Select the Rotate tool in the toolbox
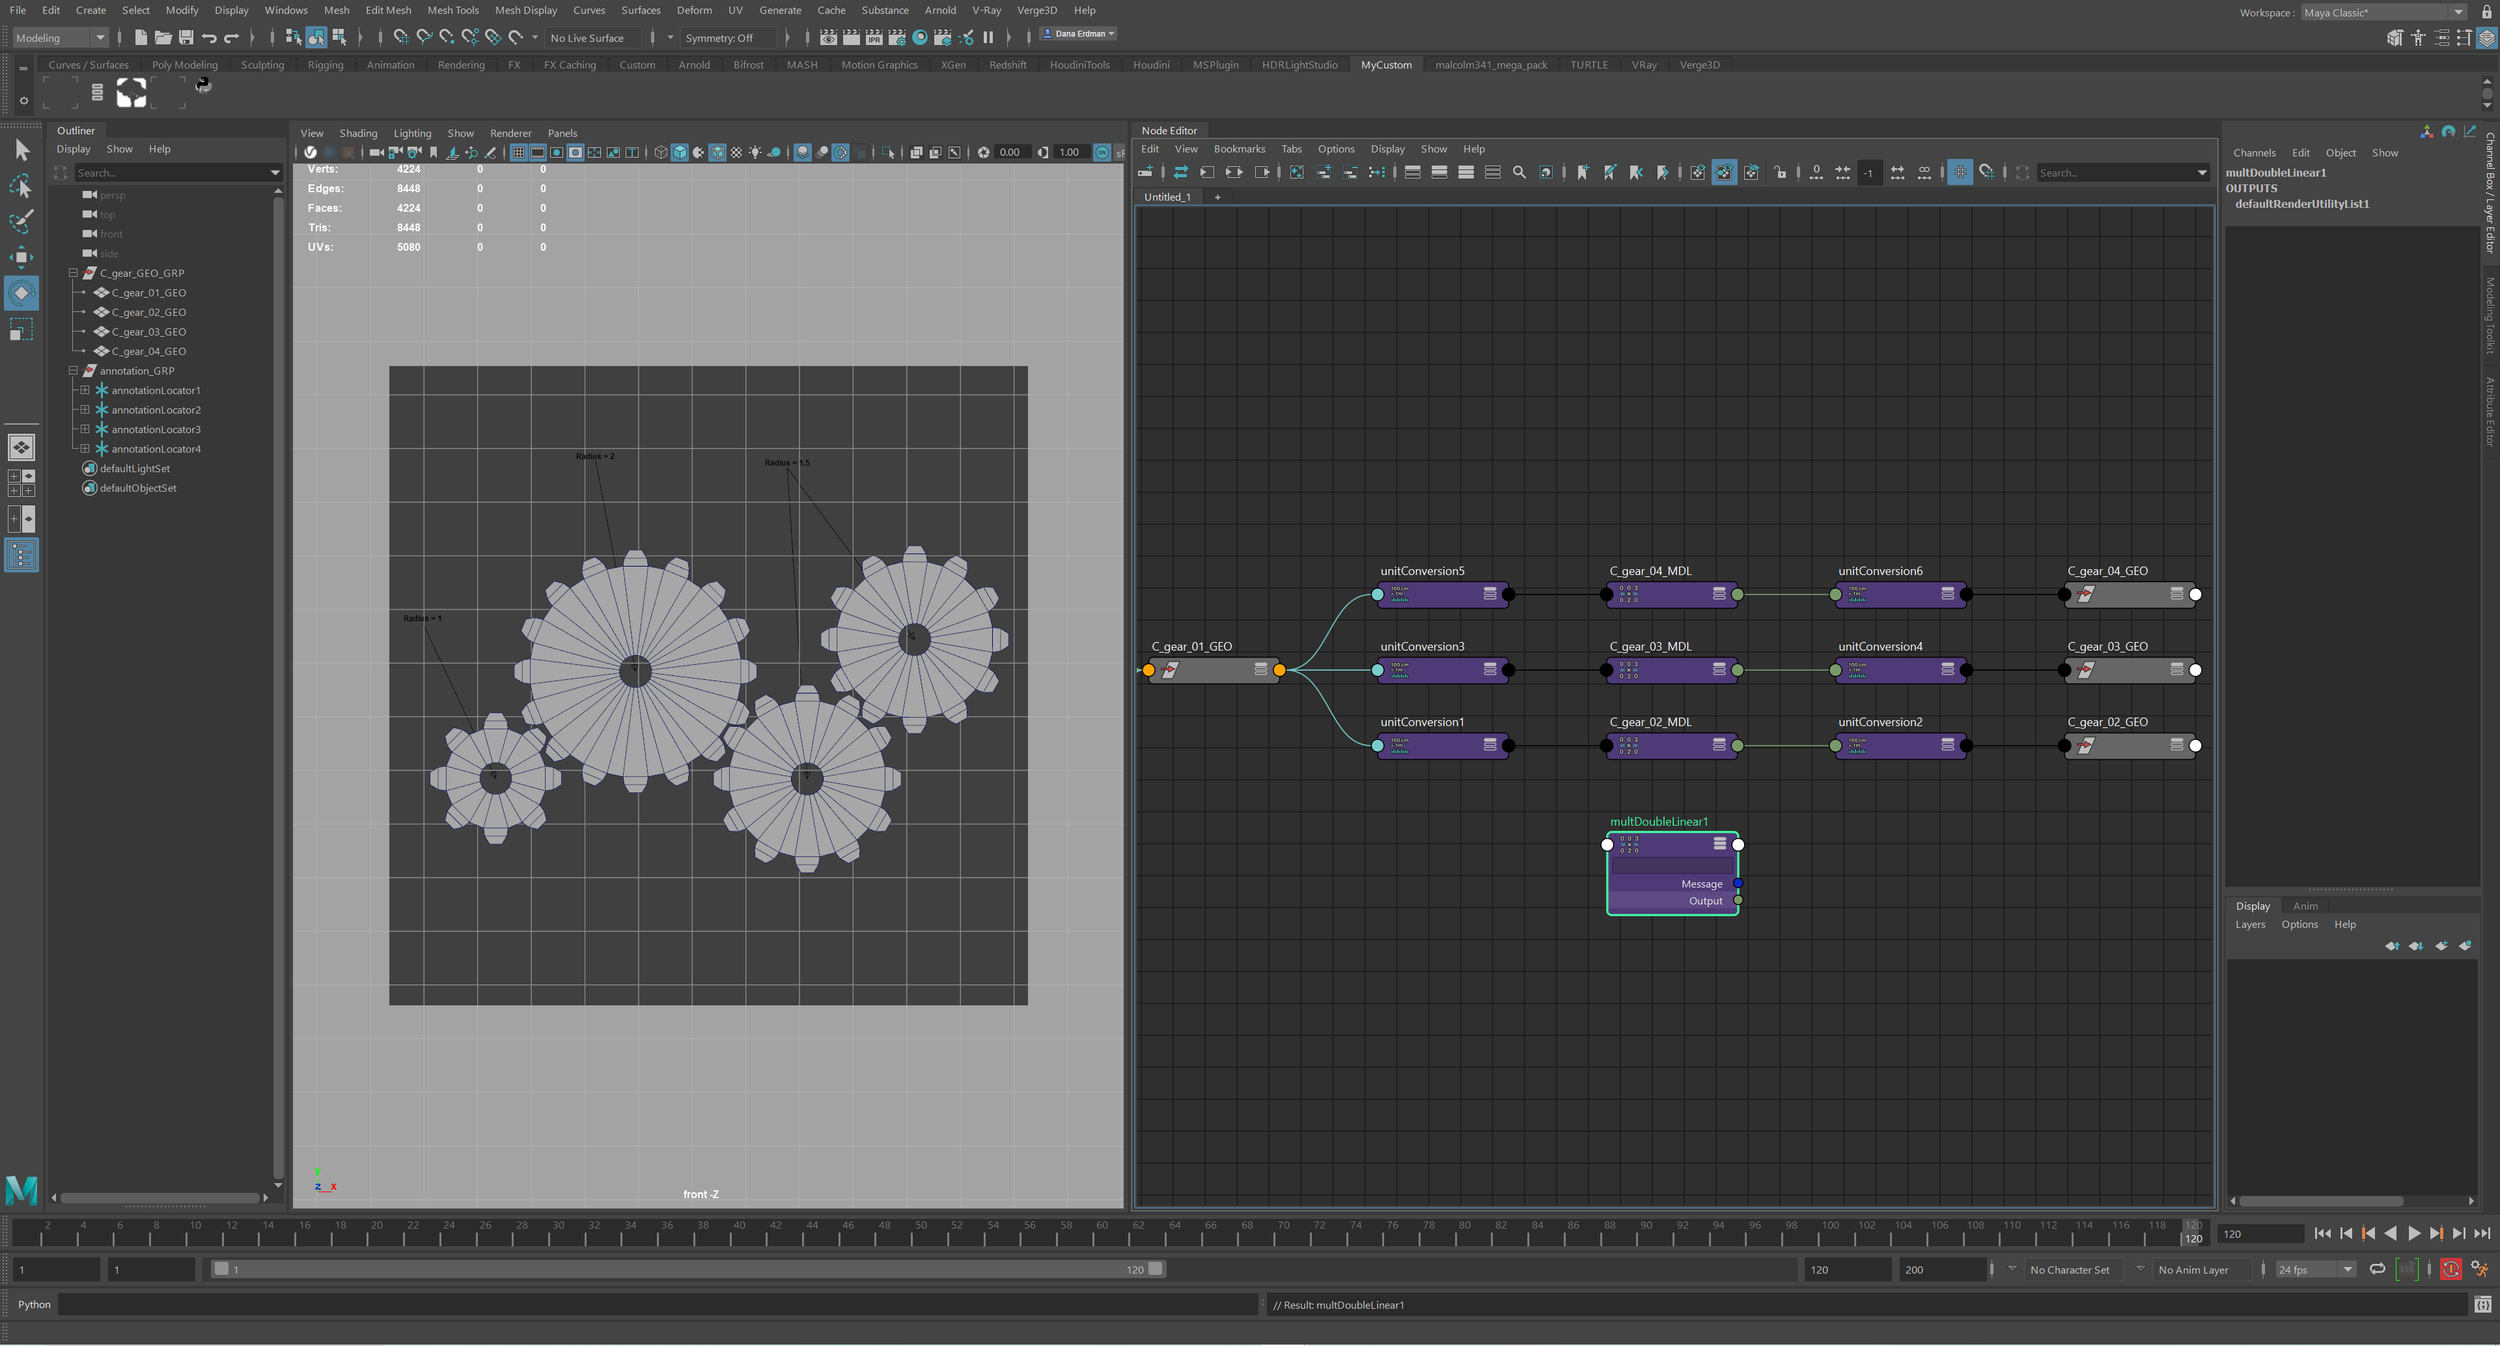 click(x=21, y=293)
